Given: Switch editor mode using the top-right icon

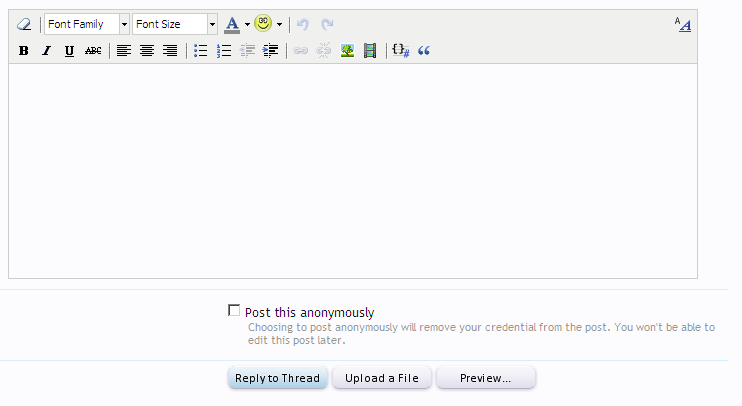Looking at the screenshot, I should point(682,25).
